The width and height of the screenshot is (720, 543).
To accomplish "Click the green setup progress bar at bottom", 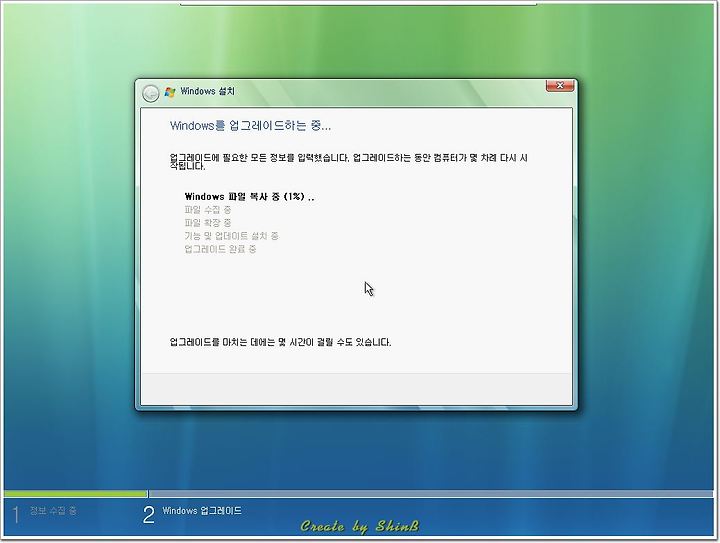I will point(76,494).
